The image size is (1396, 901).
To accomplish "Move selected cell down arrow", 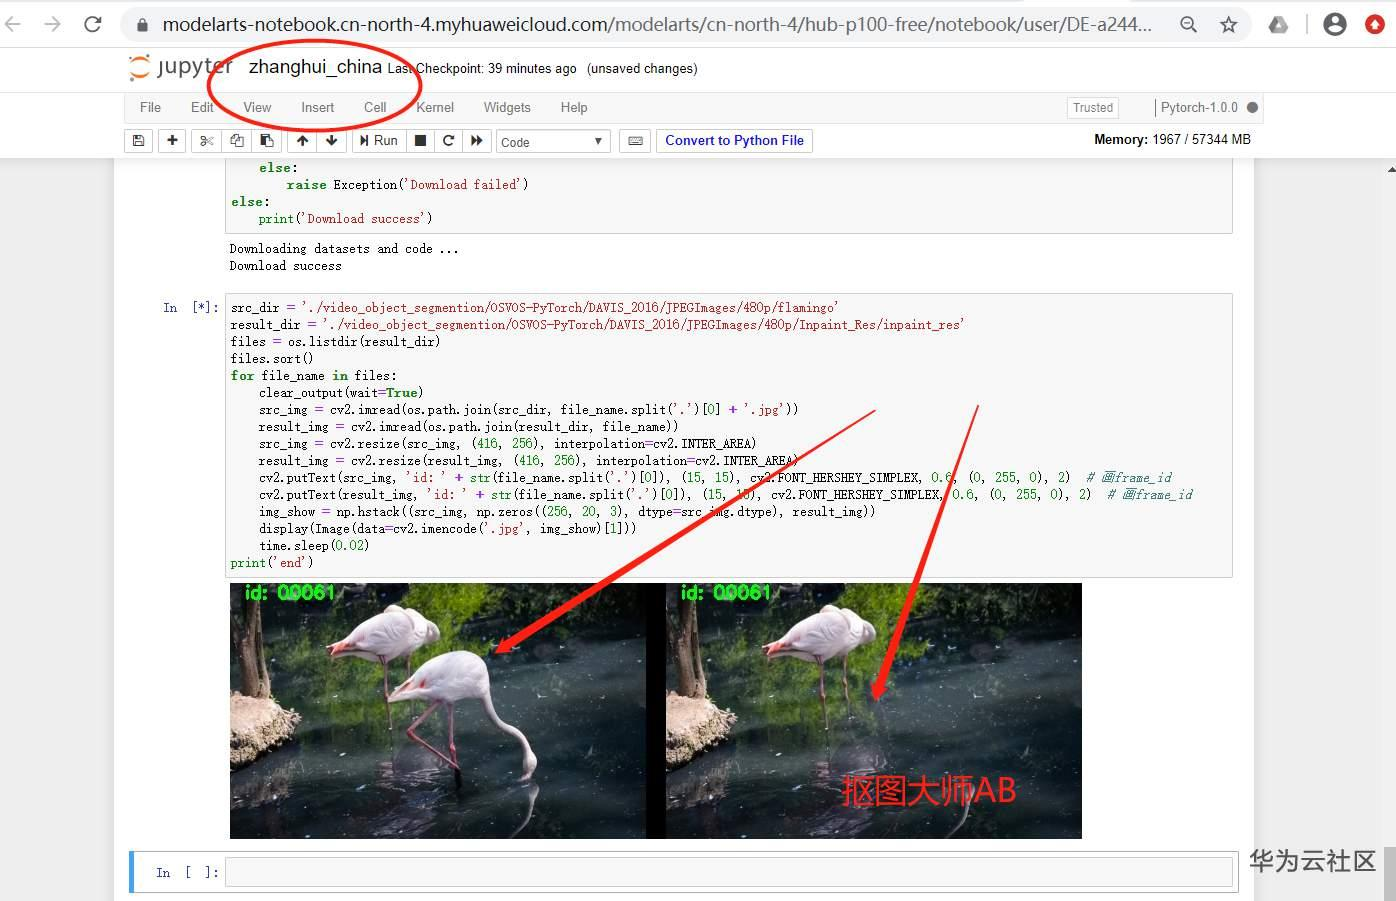I will click(331, 141).
